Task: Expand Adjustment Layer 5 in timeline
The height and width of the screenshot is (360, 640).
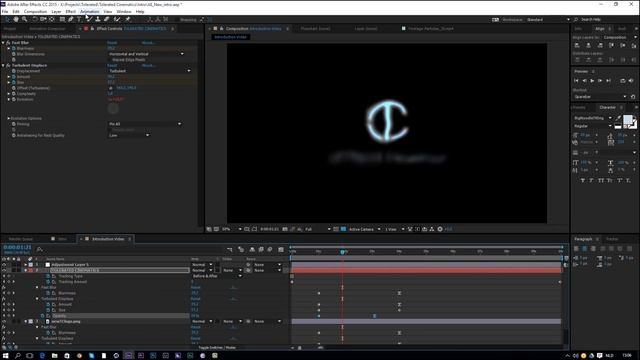Action: (x=25, y=264)
